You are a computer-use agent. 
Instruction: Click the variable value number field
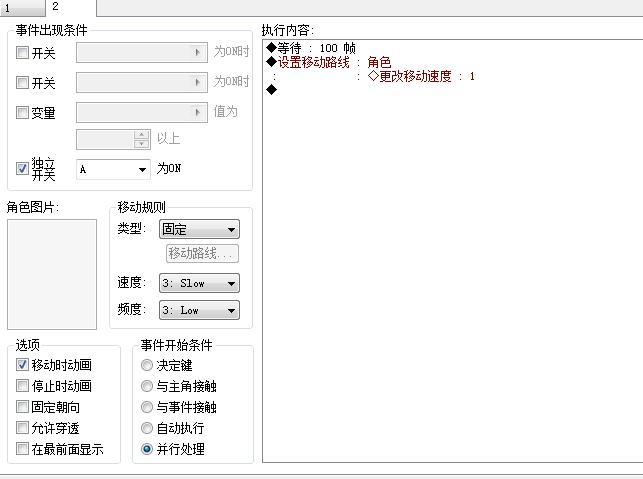[x=105, y=139]
